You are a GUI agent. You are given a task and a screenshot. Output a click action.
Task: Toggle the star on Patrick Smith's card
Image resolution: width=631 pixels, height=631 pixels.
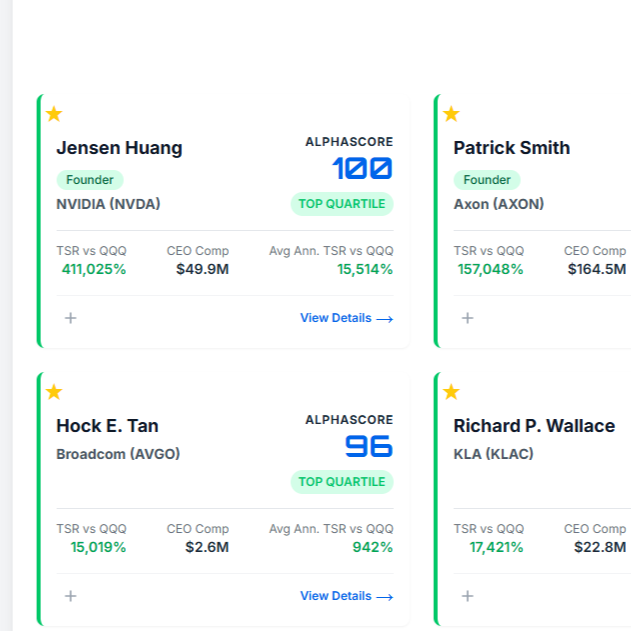coord(451,114)
